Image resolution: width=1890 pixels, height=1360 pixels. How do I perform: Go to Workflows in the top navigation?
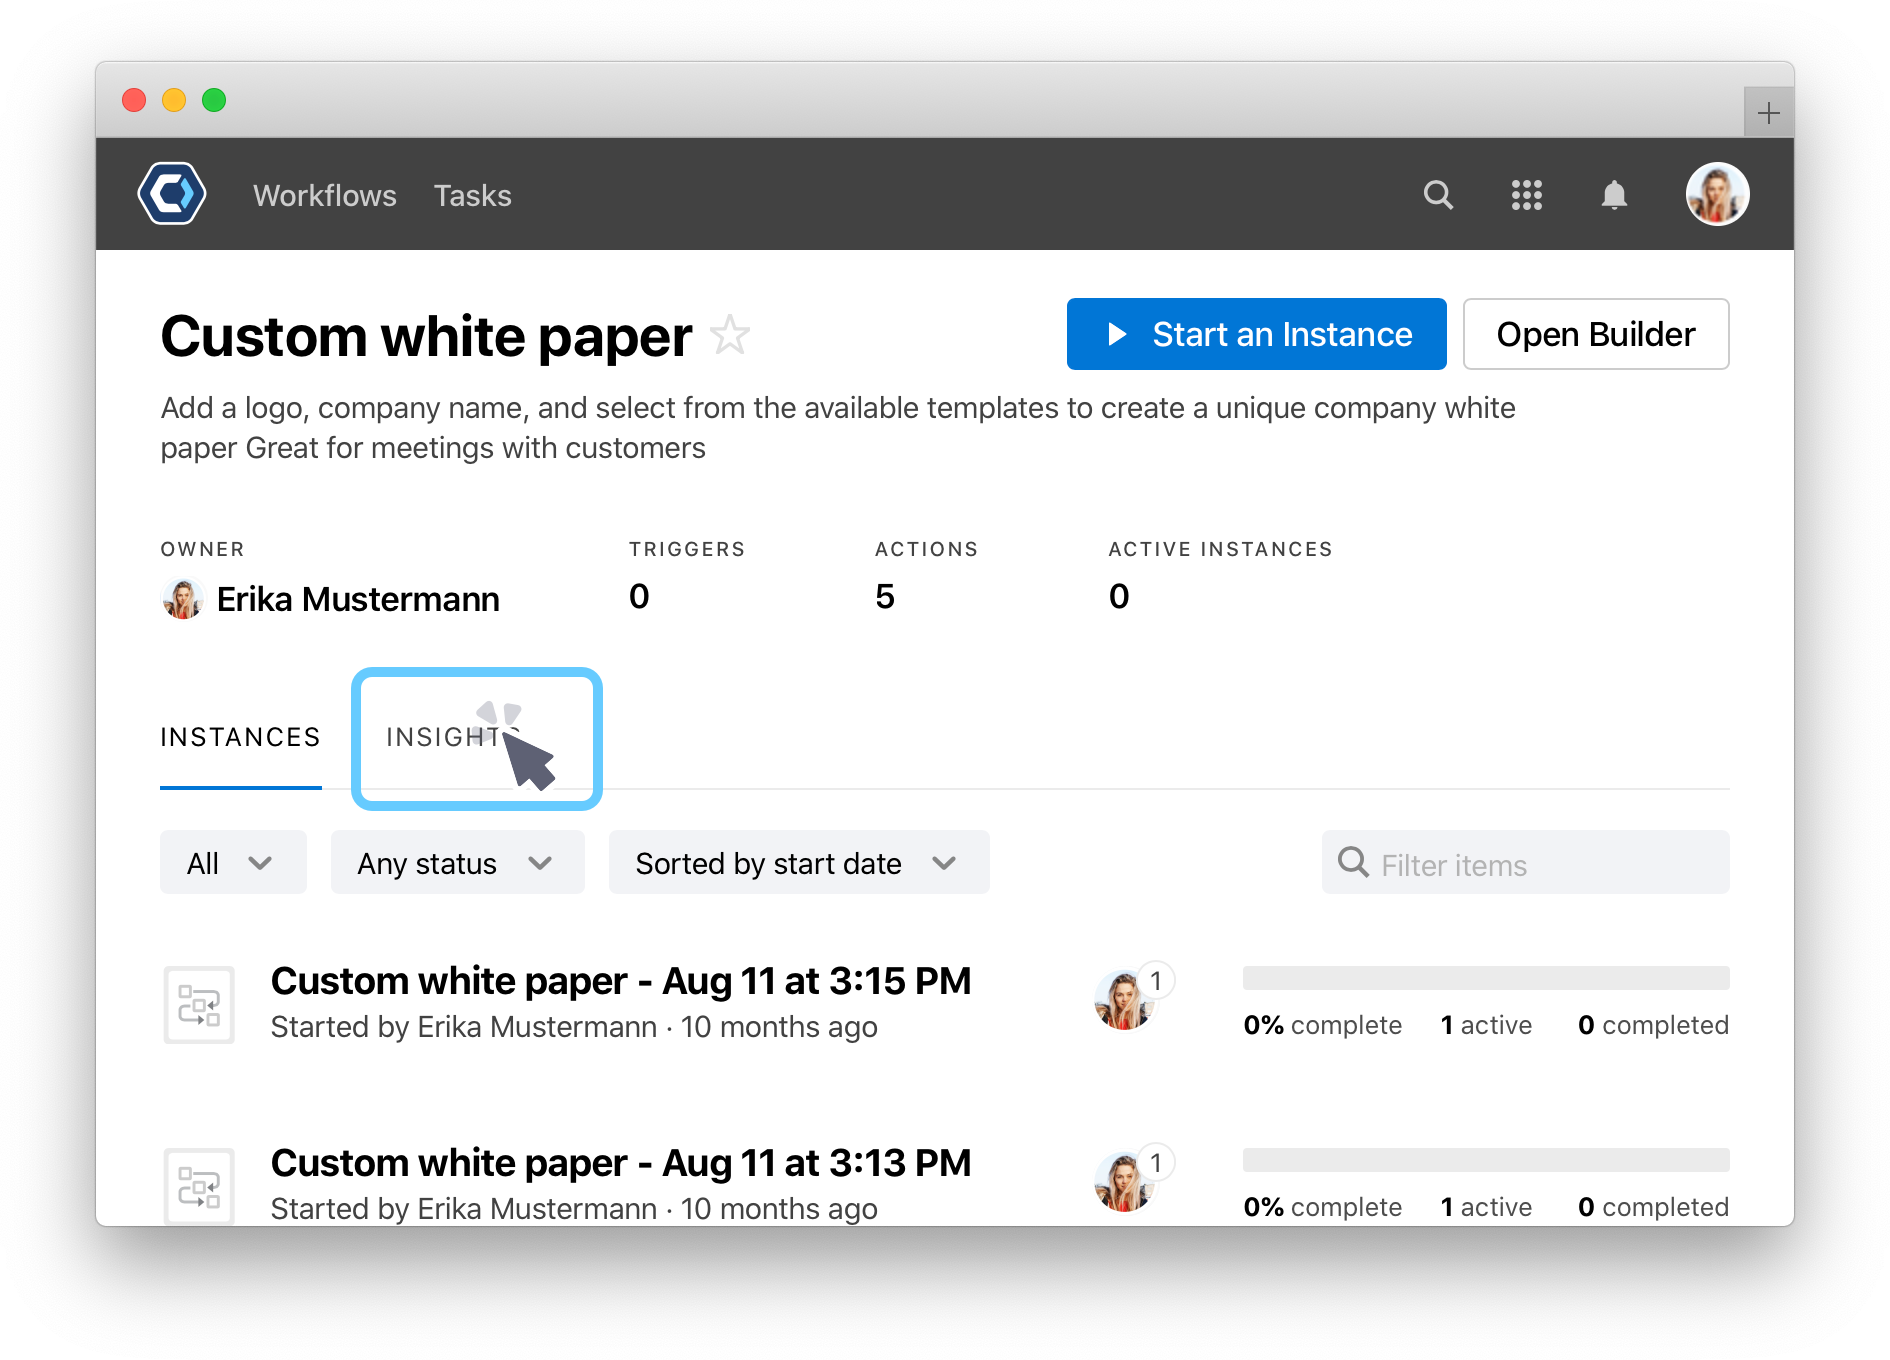tap(325, 195)
